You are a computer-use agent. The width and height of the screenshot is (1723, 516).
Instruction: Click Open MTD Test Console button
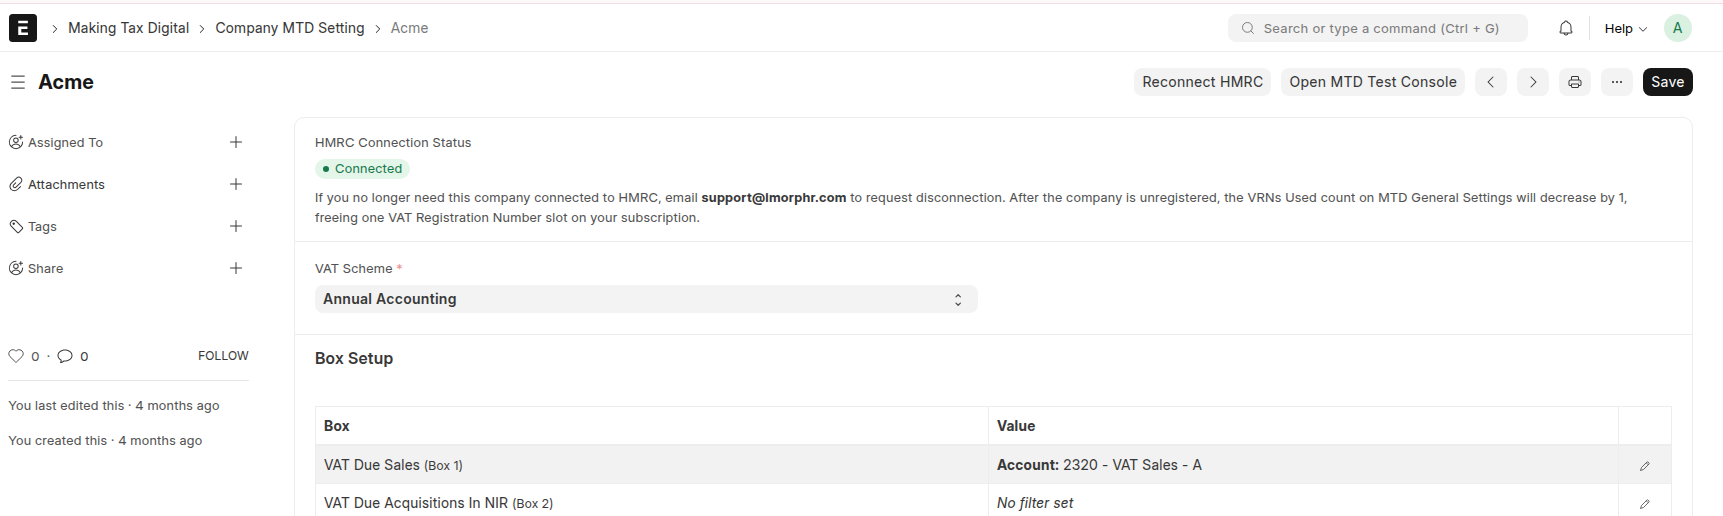(x=1373, y=82)
